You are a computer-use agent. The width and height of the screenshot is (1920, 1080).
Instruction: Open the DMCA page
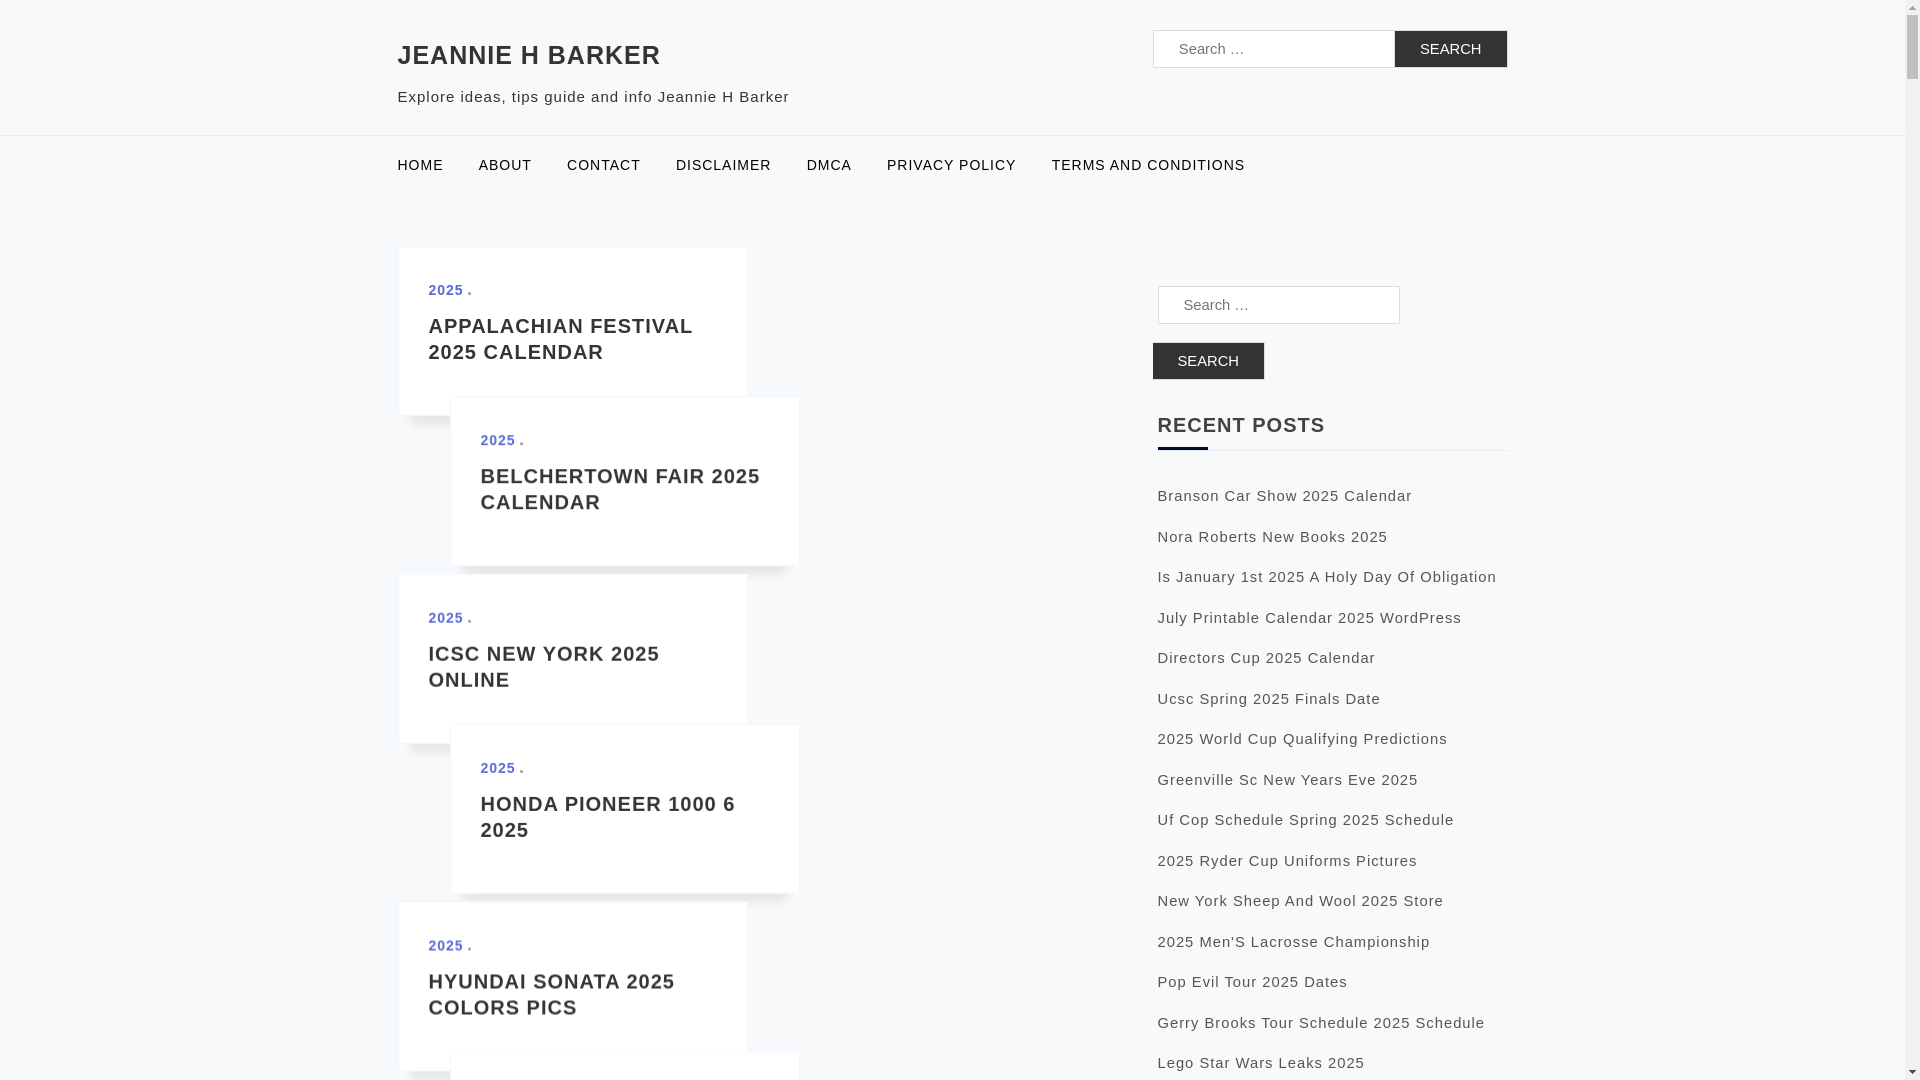pos(829,165)
